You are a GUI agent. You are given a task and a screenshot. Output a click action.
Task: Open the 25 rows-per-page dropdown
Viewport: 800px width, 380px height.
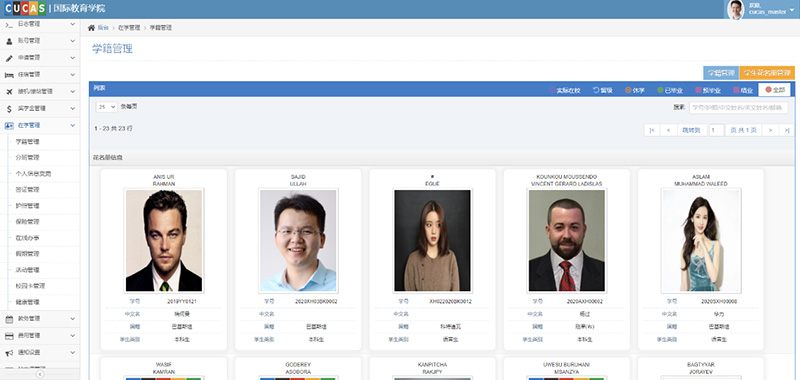click(106, 107)
